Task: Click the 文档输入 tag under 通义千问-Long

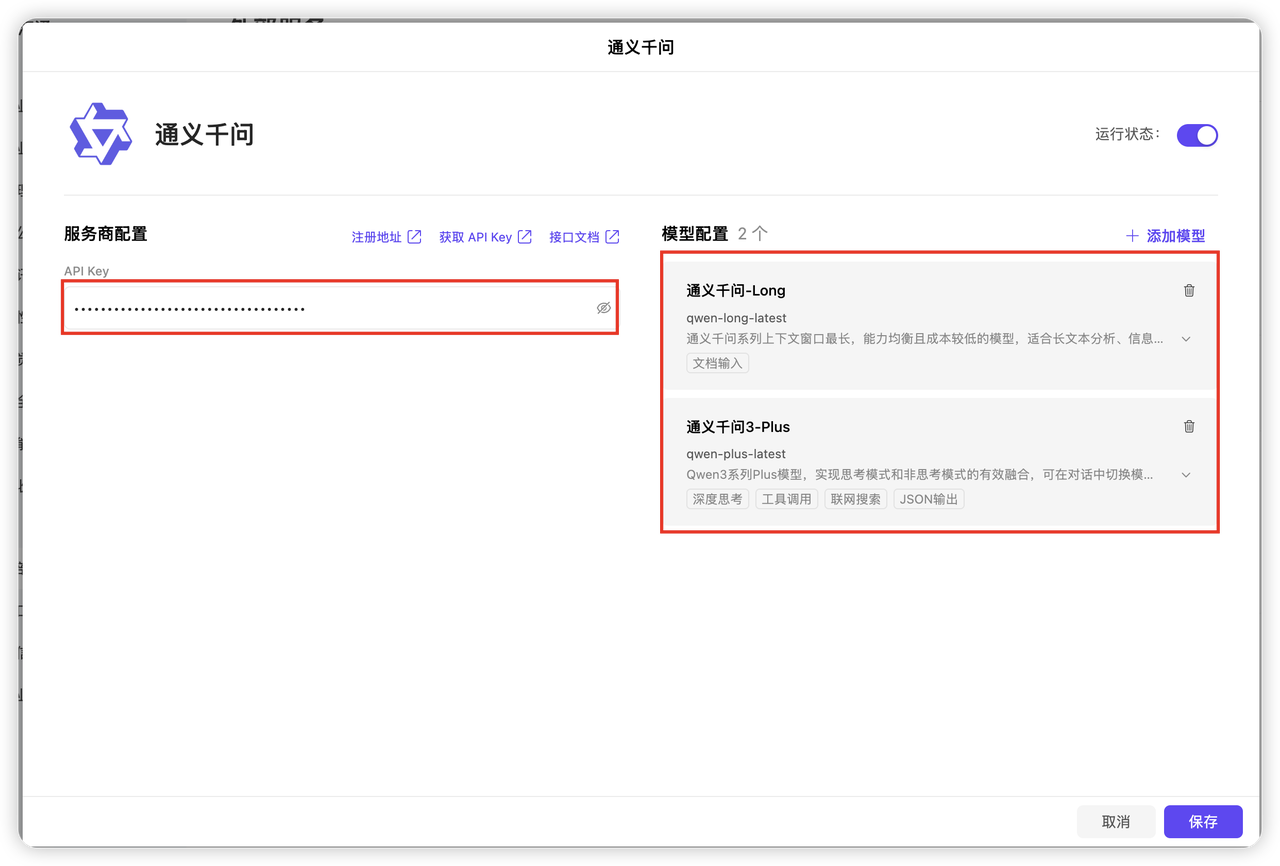Action: [x=717, y=363]
